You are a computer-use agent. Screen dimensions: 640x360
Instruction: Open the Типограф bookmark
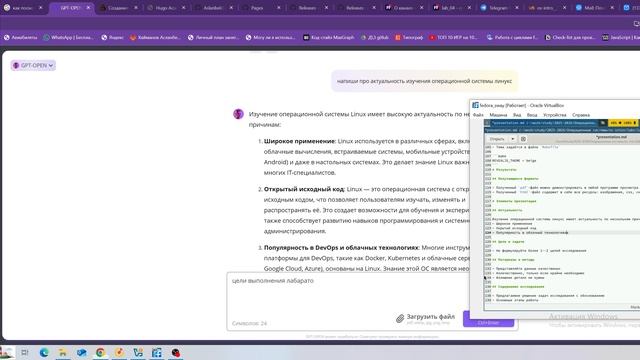409,37
